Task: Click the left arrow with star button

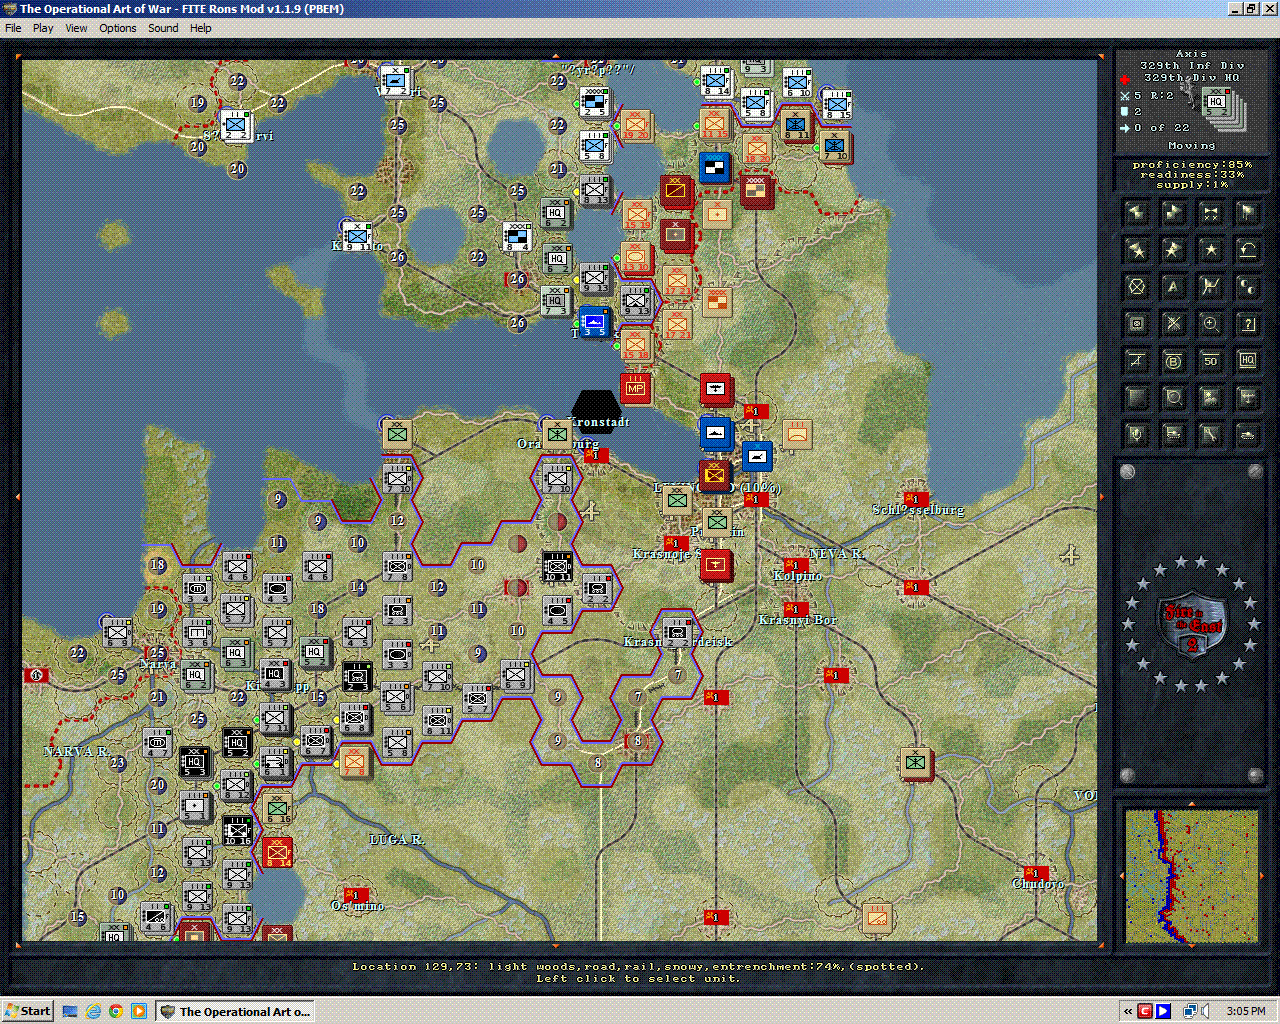Action: [1136, 250]
